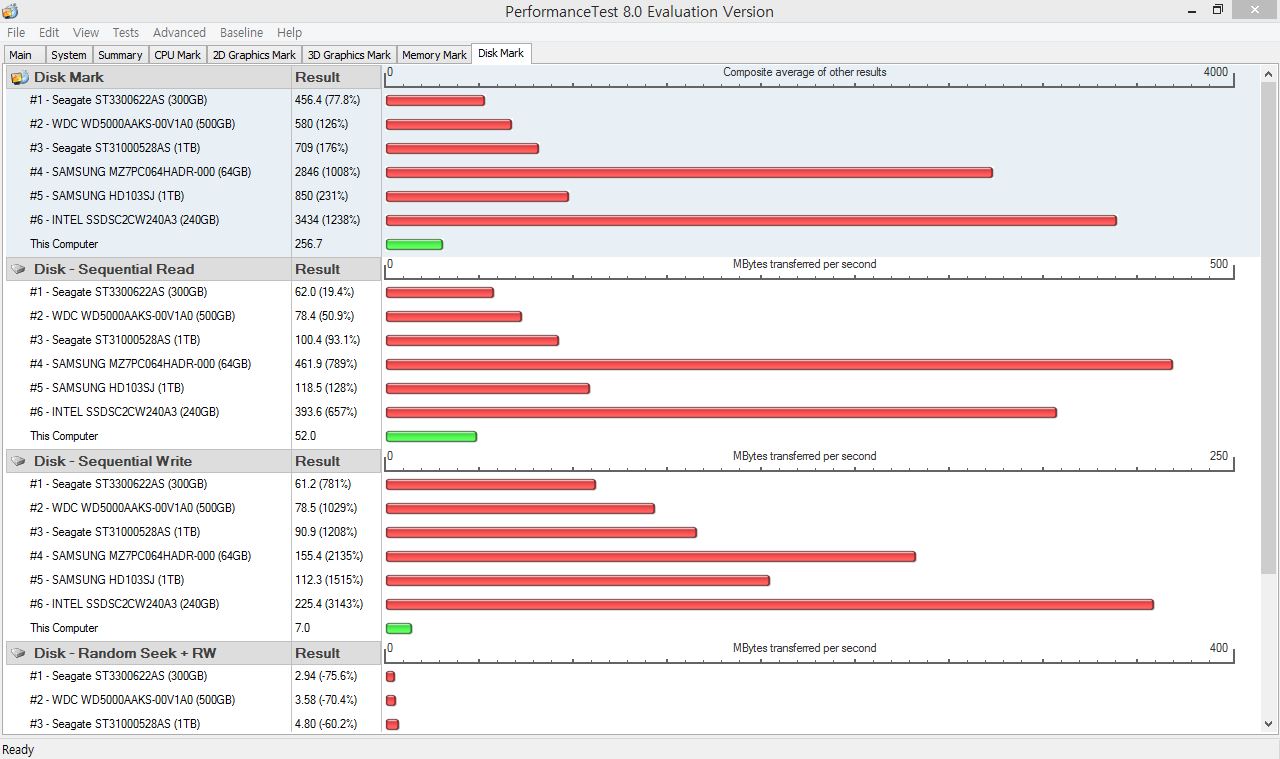Click the Disk - Random Seek + RW header
1280x759 pixels.
tap(149, 653)
